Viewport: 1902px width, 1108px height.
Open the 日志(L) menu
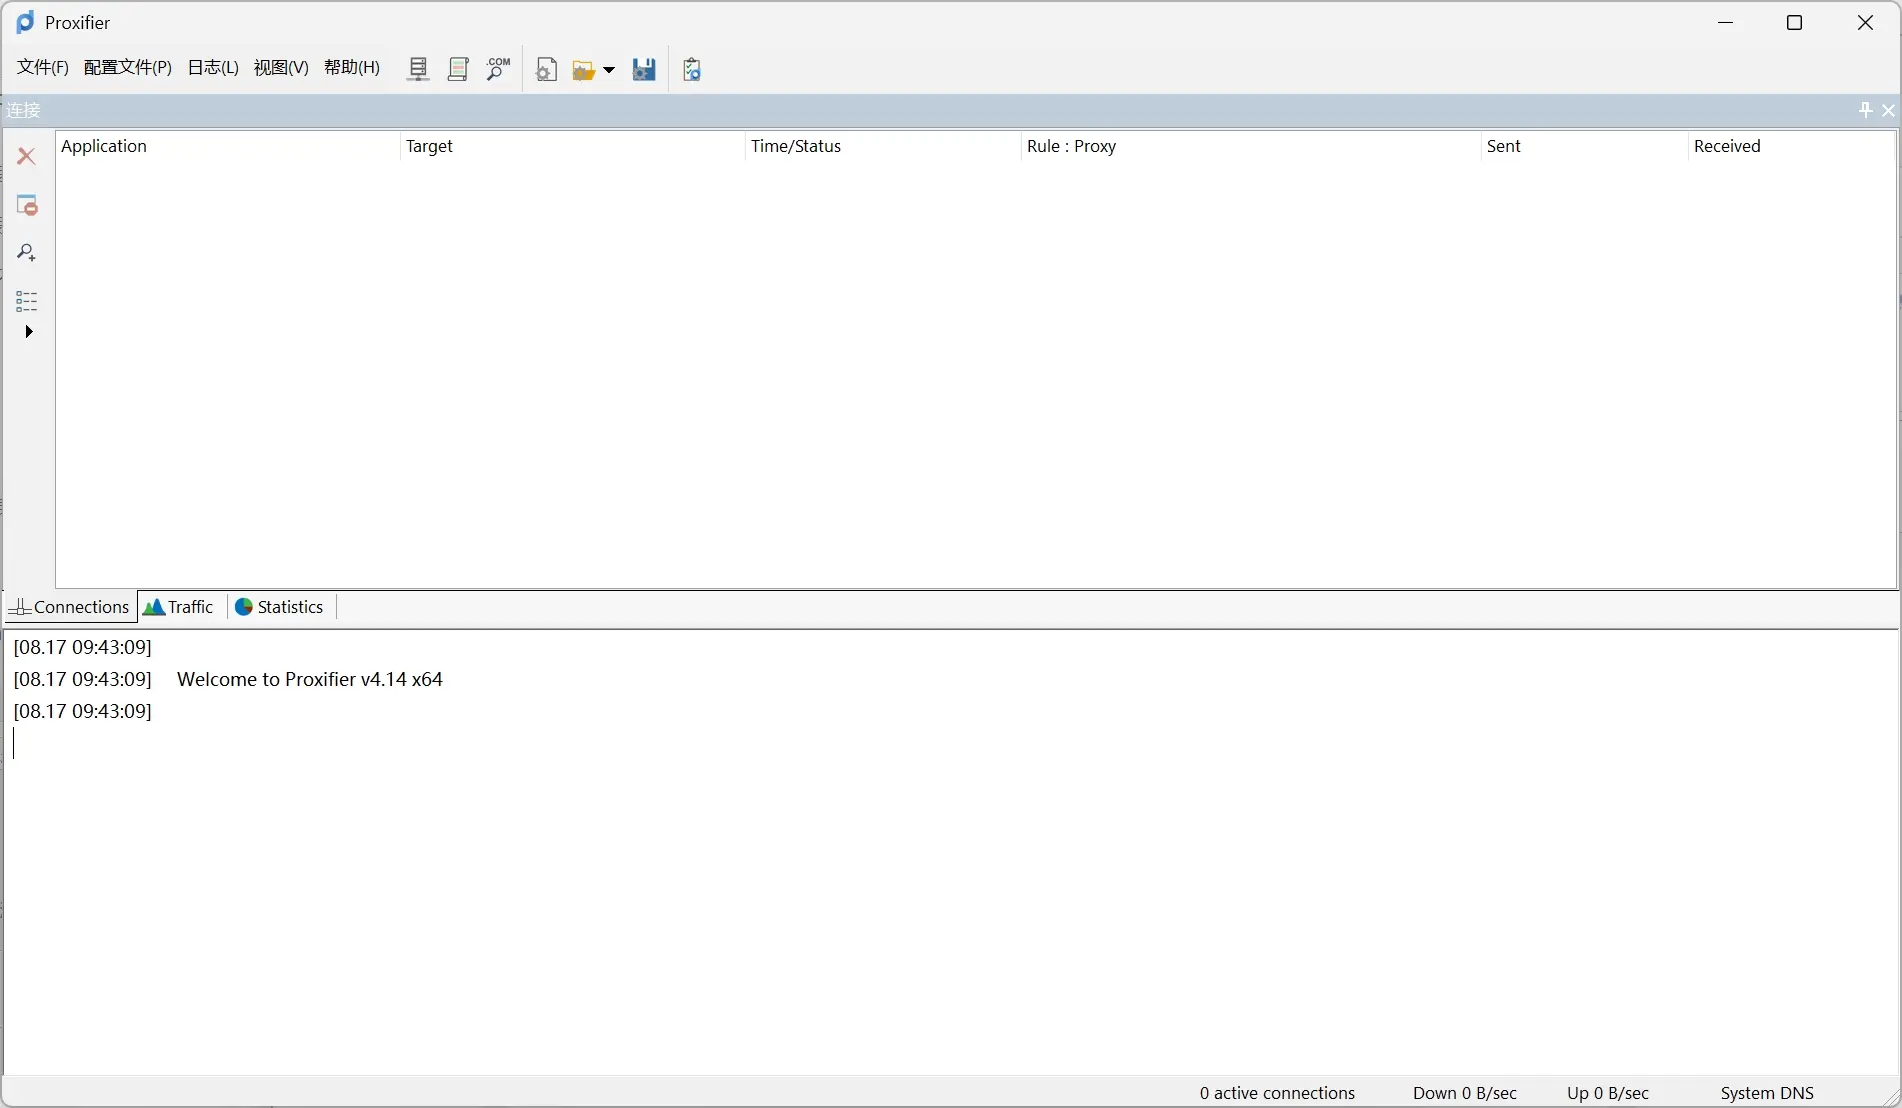point(213,67)
